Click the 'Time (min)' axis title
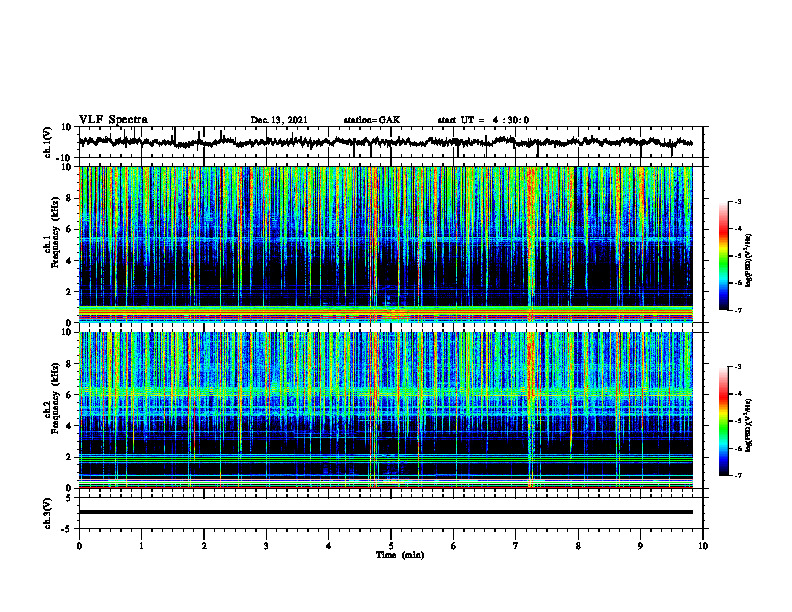792x612 pixels. (400, 555)
